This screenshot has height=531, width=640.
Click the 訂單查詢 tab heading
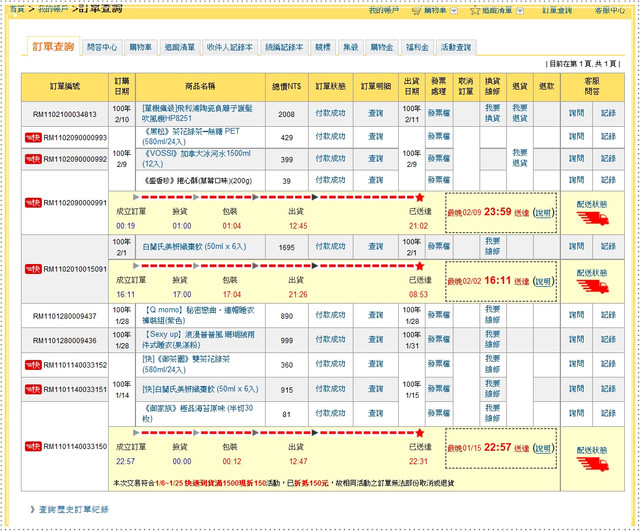pos(53,47)
